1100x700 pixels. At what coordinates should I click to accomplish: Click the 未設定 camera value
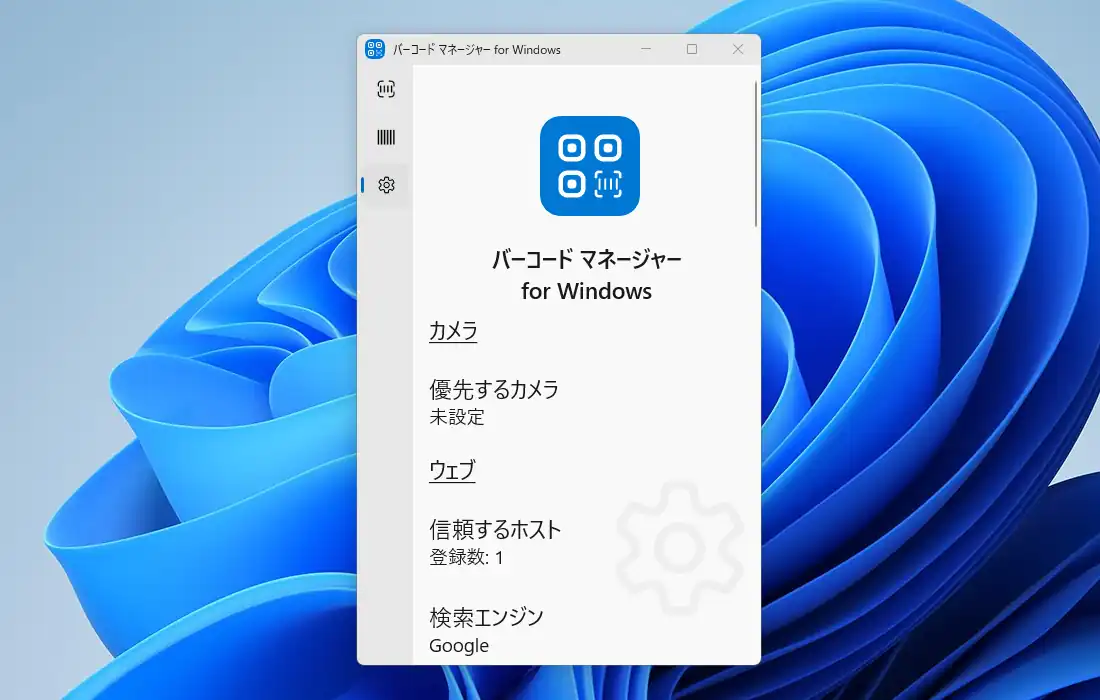point(457,417)
